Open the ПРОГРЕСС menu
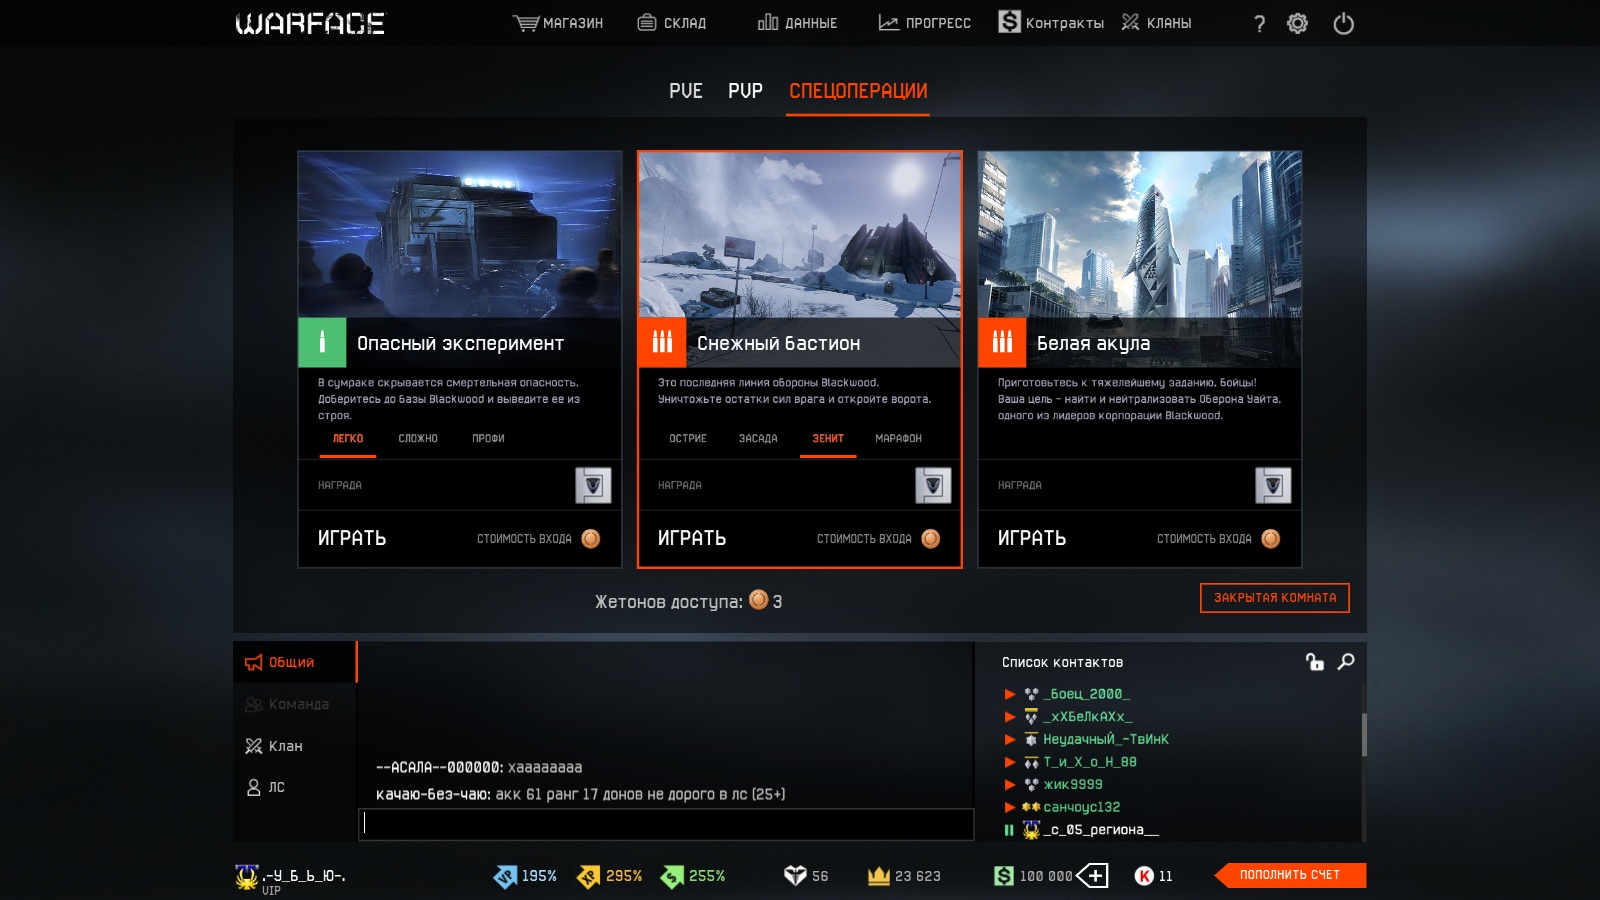Image resolution: width=1600 pixels, height=900 pixels. (925, 23)
